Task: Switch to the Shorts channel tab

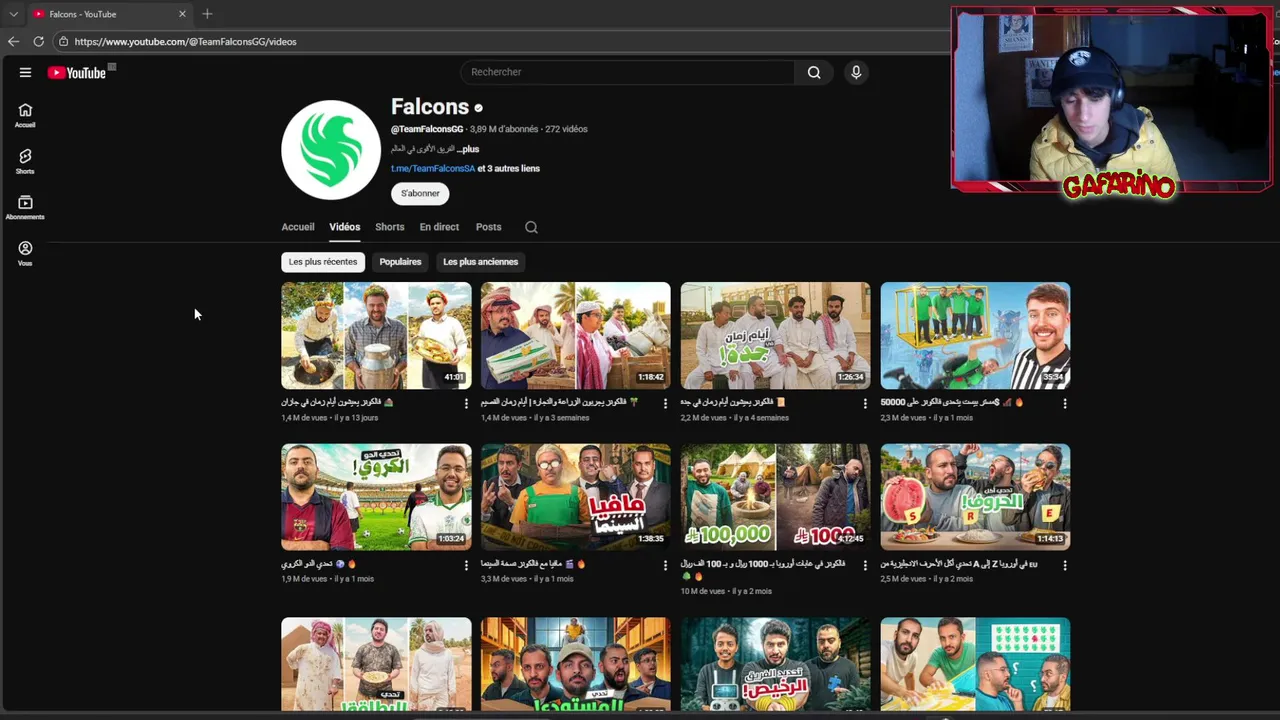Action: pos(390,227)
